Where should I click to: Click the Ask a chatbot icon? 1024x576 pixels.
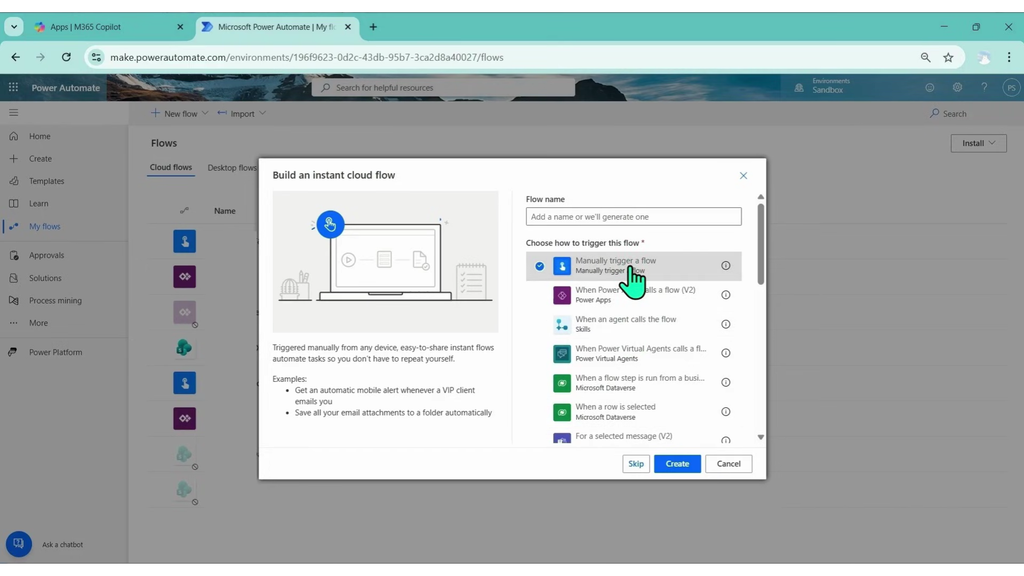(x=19, y=543)
